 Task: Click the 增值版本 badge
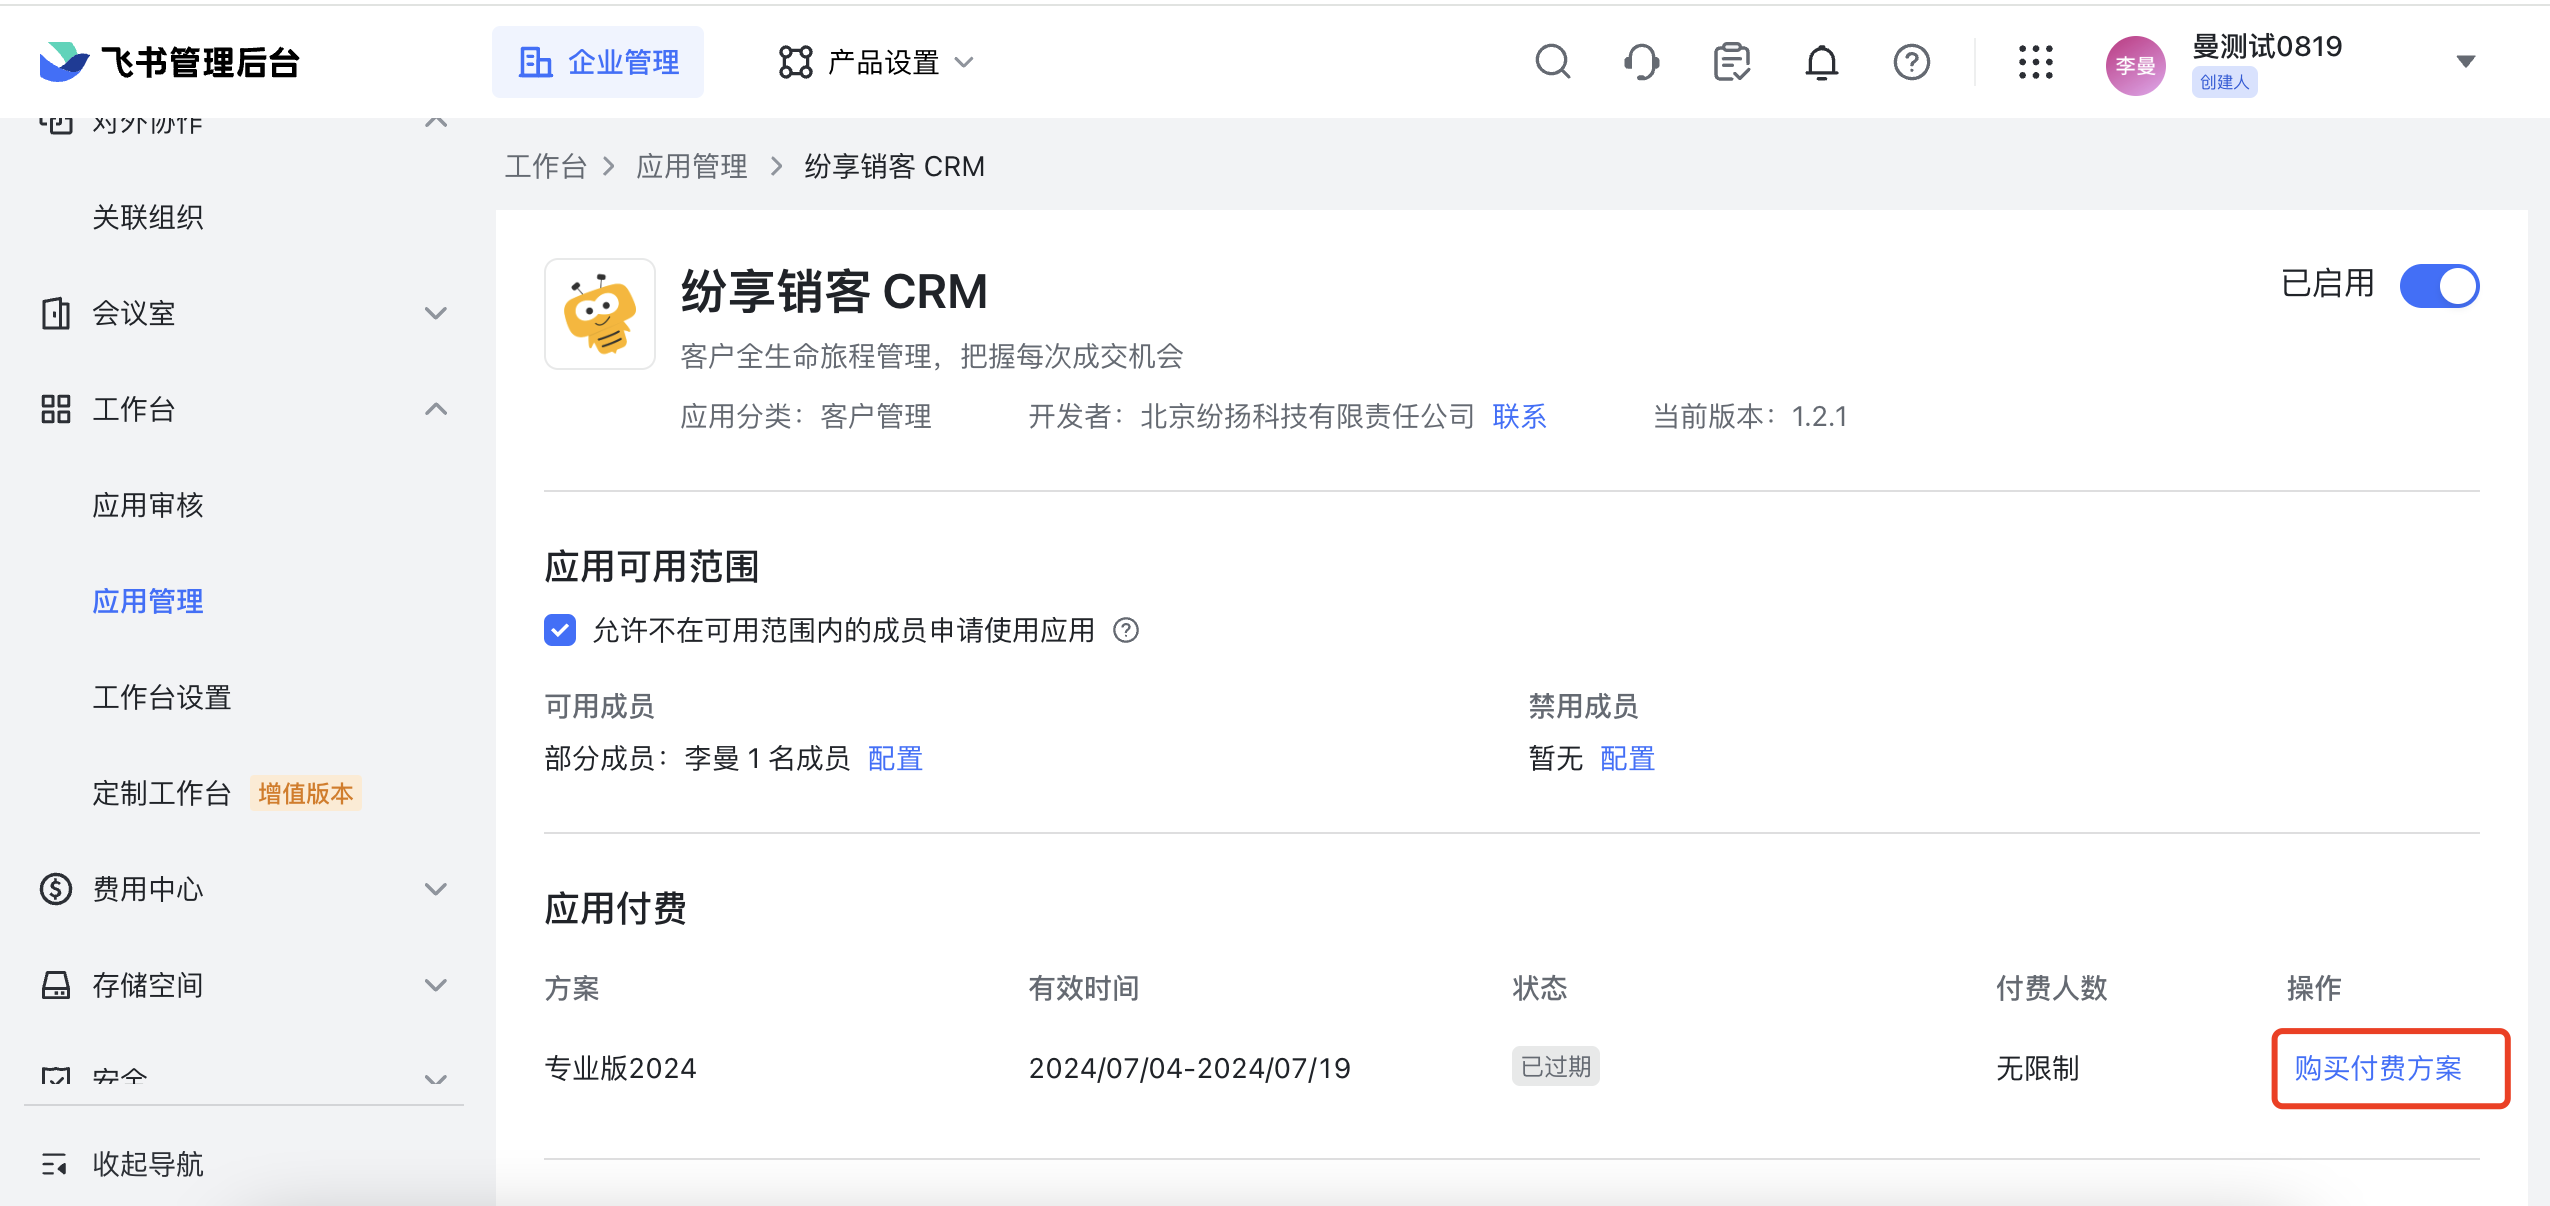306,793
